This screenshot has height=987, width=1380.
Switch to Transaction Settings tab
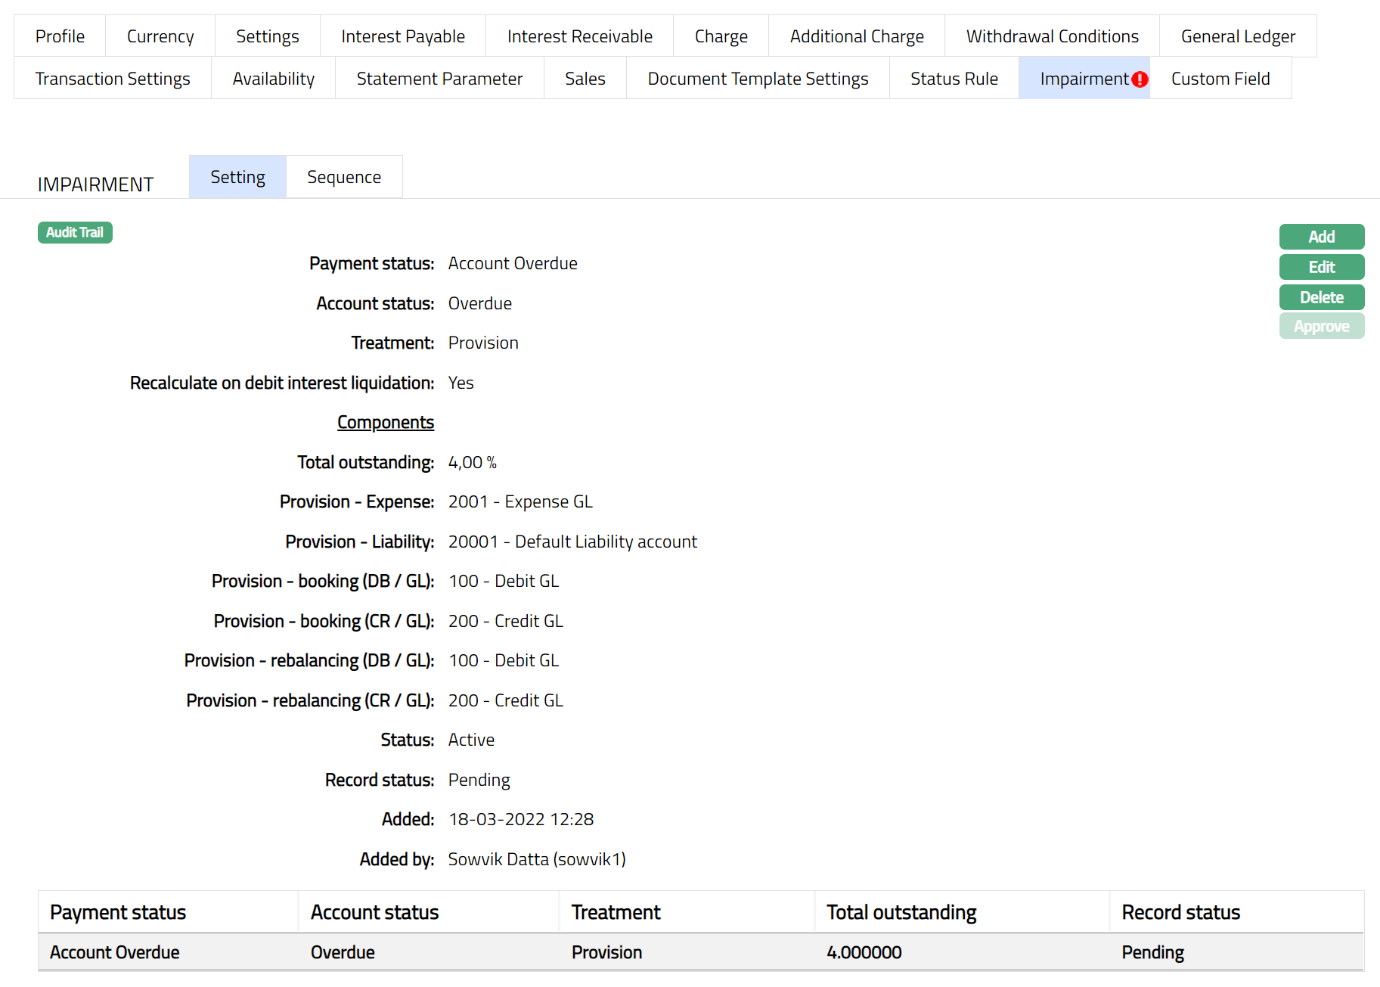(x=112, y=78)
